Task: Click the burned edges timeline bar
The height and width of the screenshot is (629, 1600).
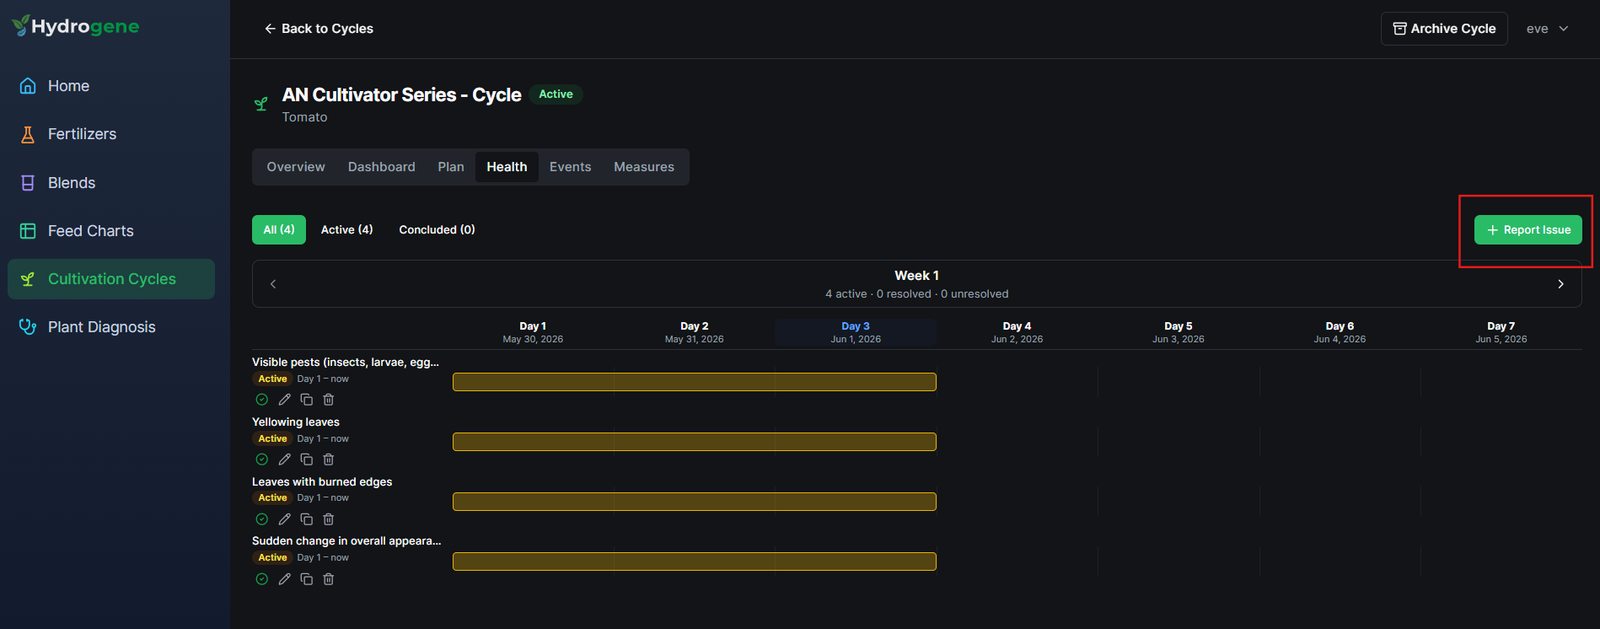Action: pos(694,502)
